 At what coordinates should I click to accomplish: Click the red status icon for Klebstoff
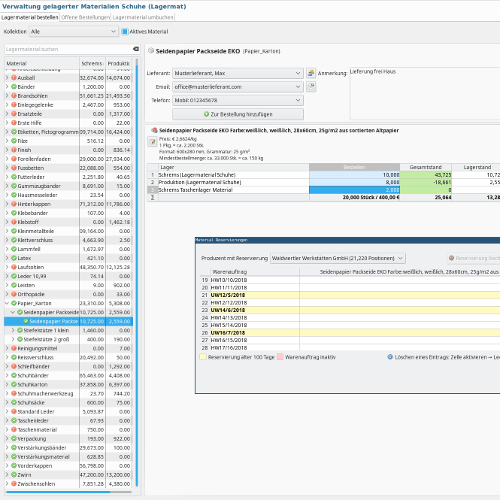tap(14, 222)
